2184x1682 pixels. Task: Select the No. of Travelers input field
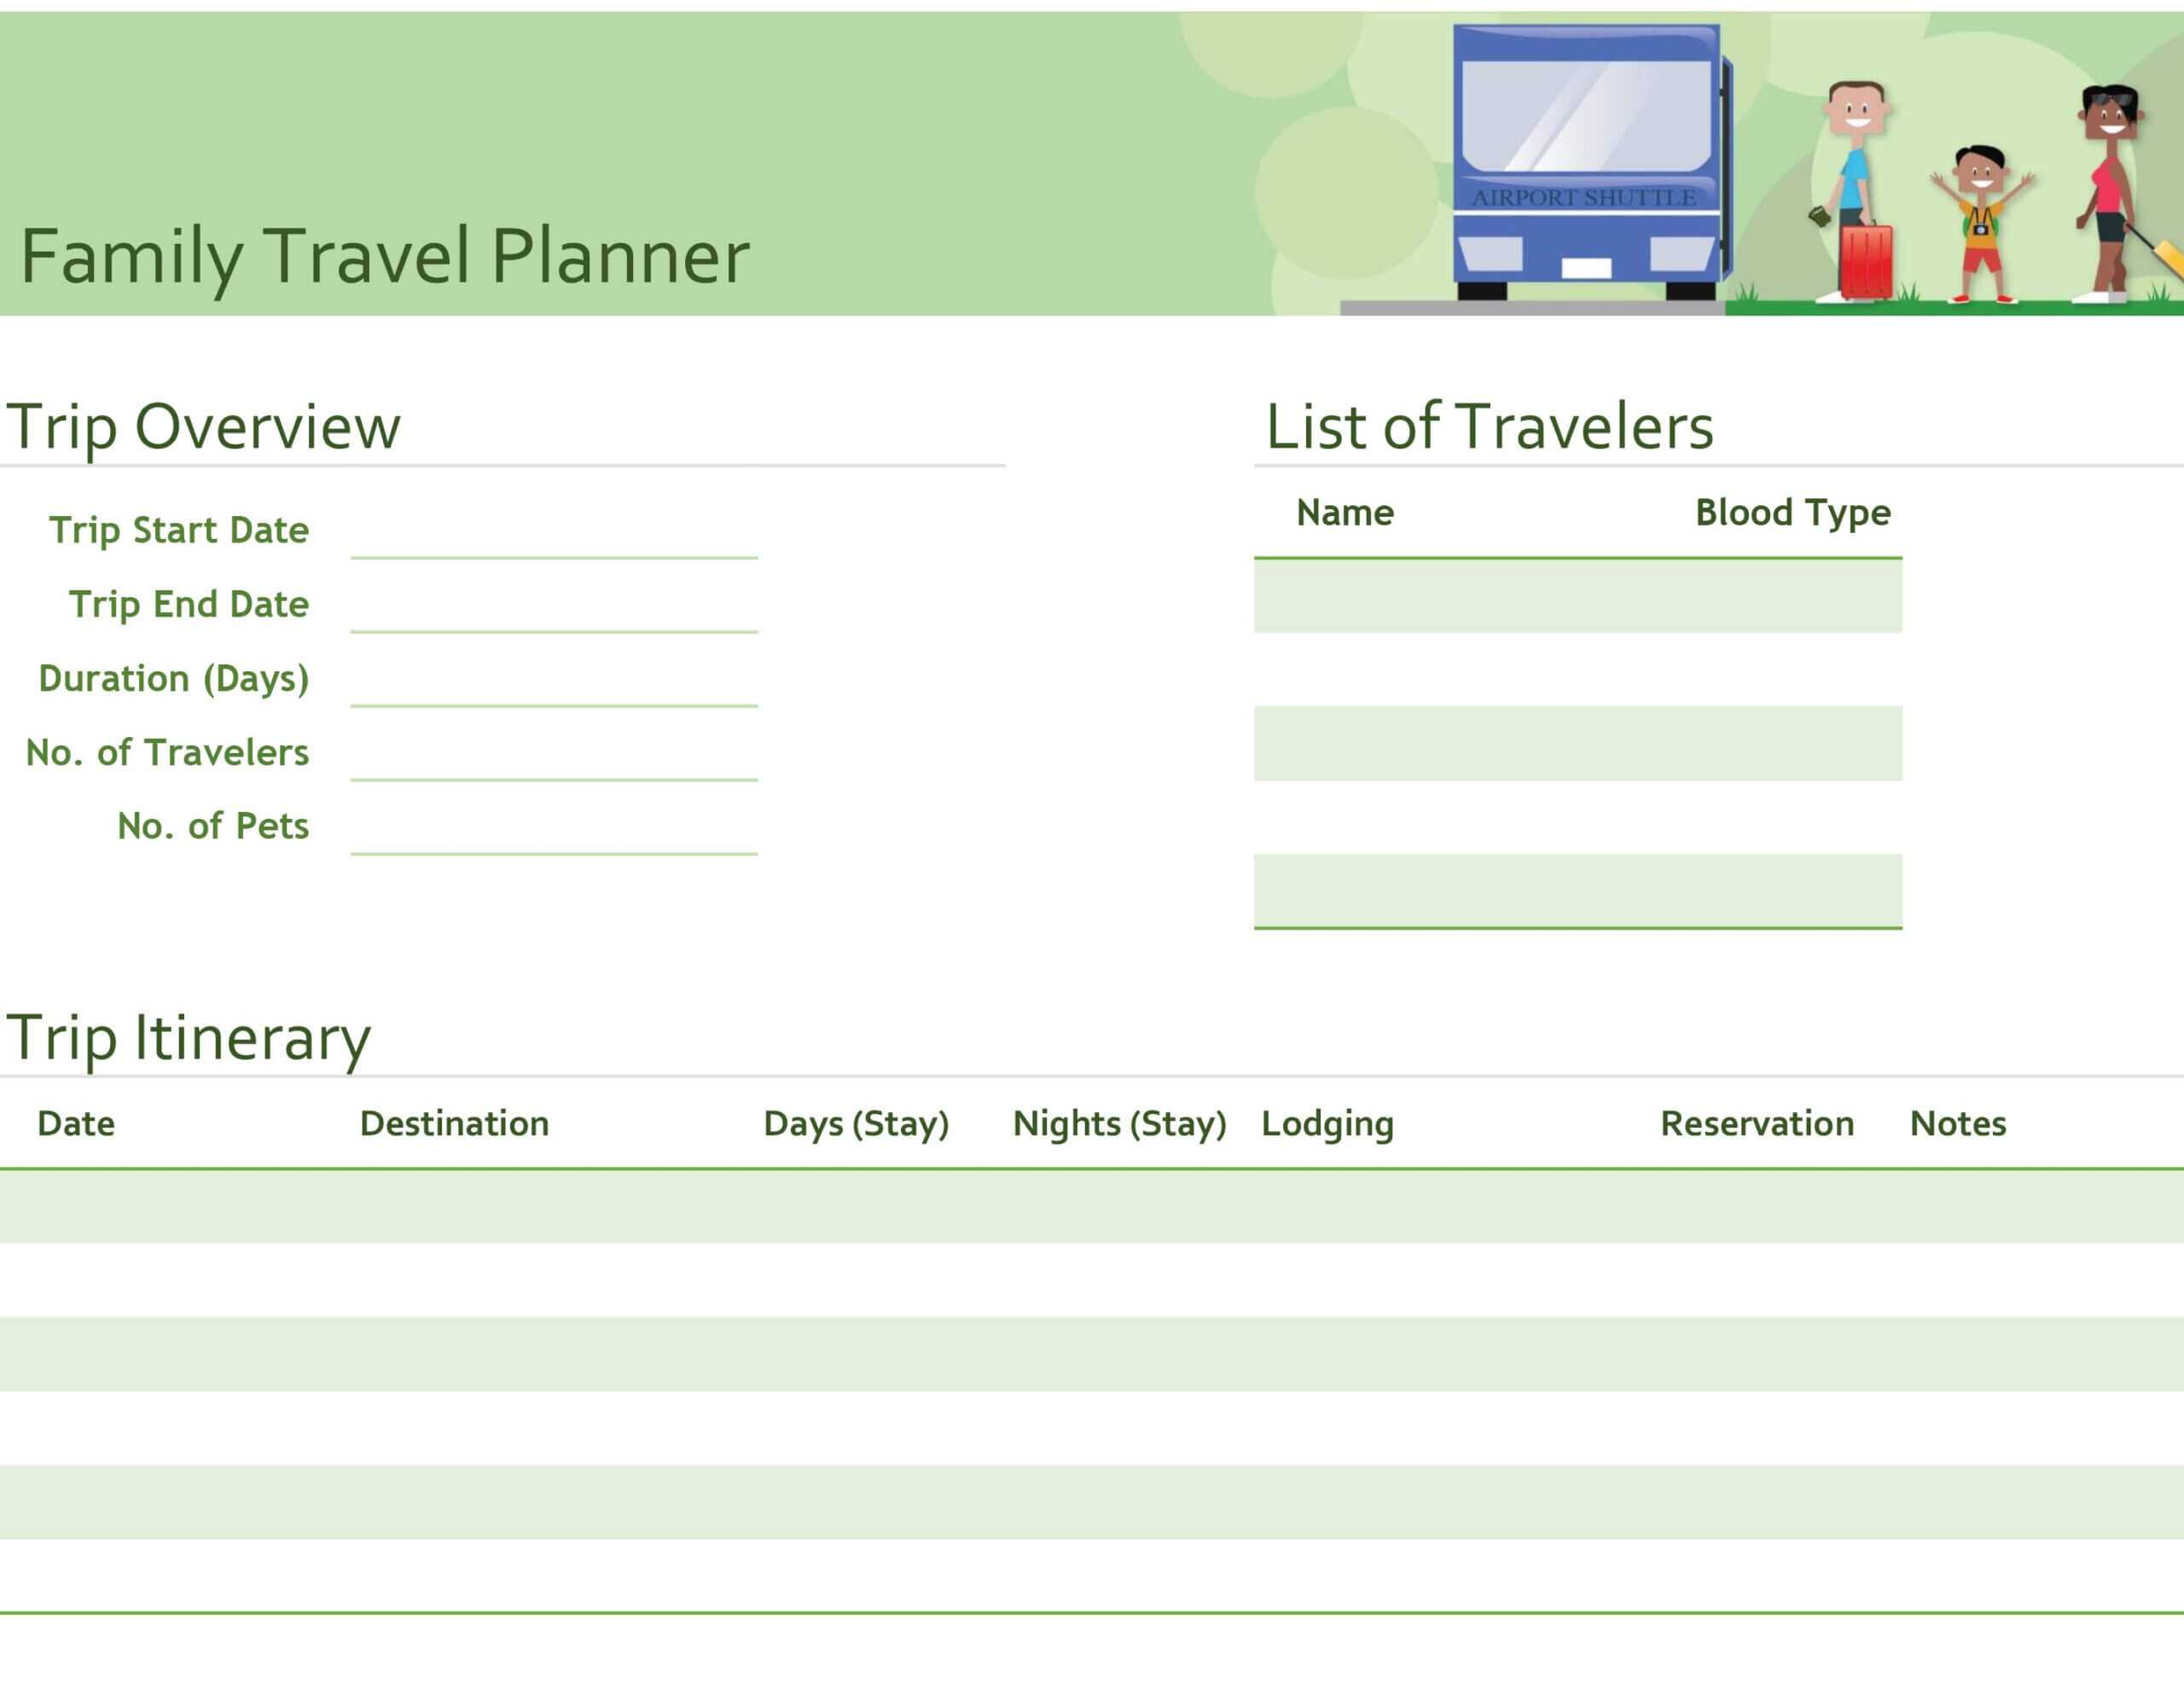point(548,751)
